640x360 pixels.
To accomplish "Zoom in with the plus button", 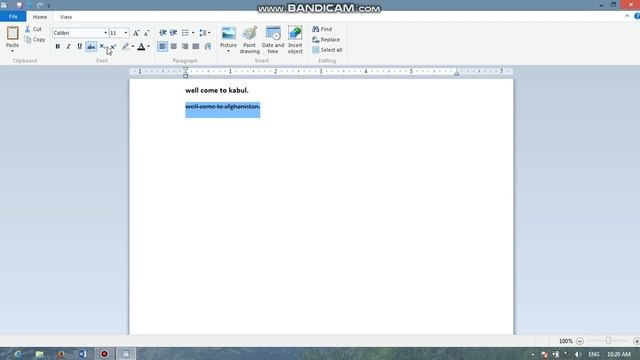I will click(x=636, y=341).
